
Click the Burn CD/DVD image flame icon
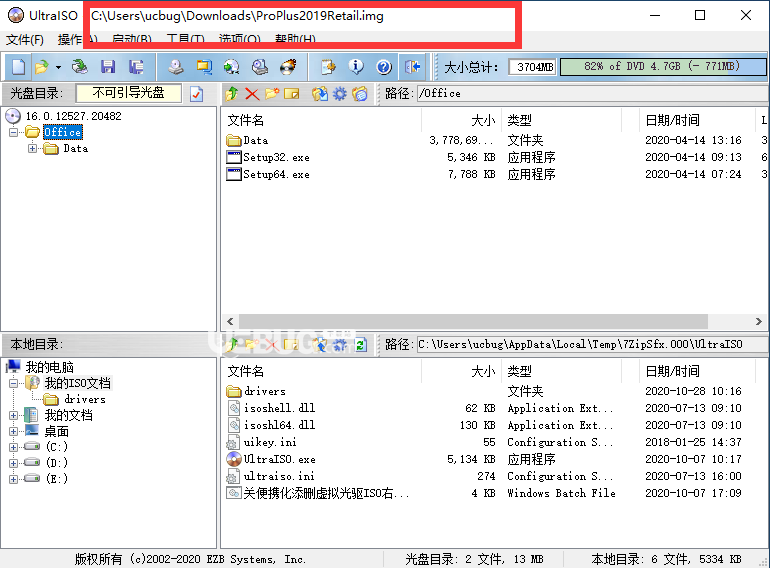pos(288,67)
